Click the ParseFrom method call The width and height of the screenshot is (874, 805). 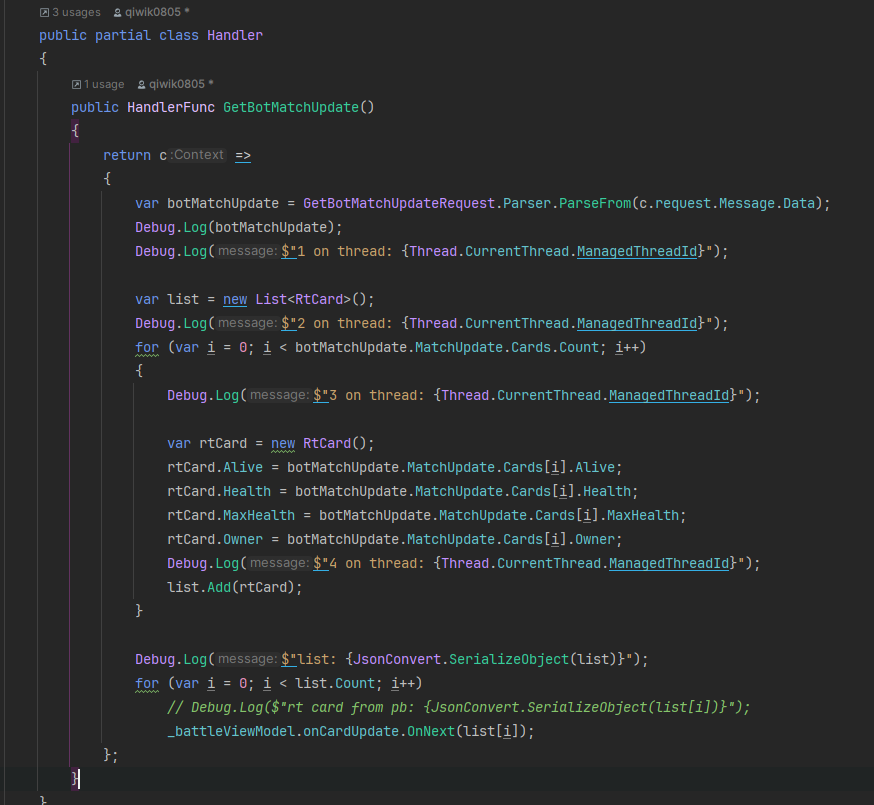pyautogui.click(x=595, y=203)
